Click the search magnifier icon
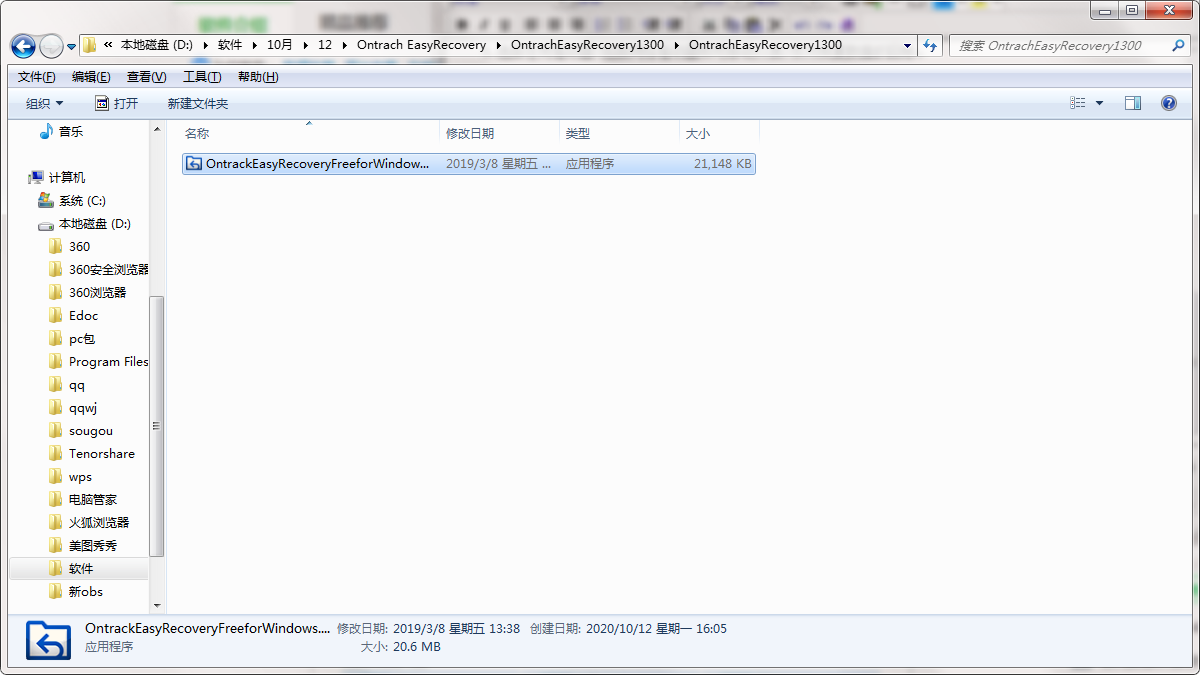Screen dimensions: 1200x675 (x=1176, y=45)
